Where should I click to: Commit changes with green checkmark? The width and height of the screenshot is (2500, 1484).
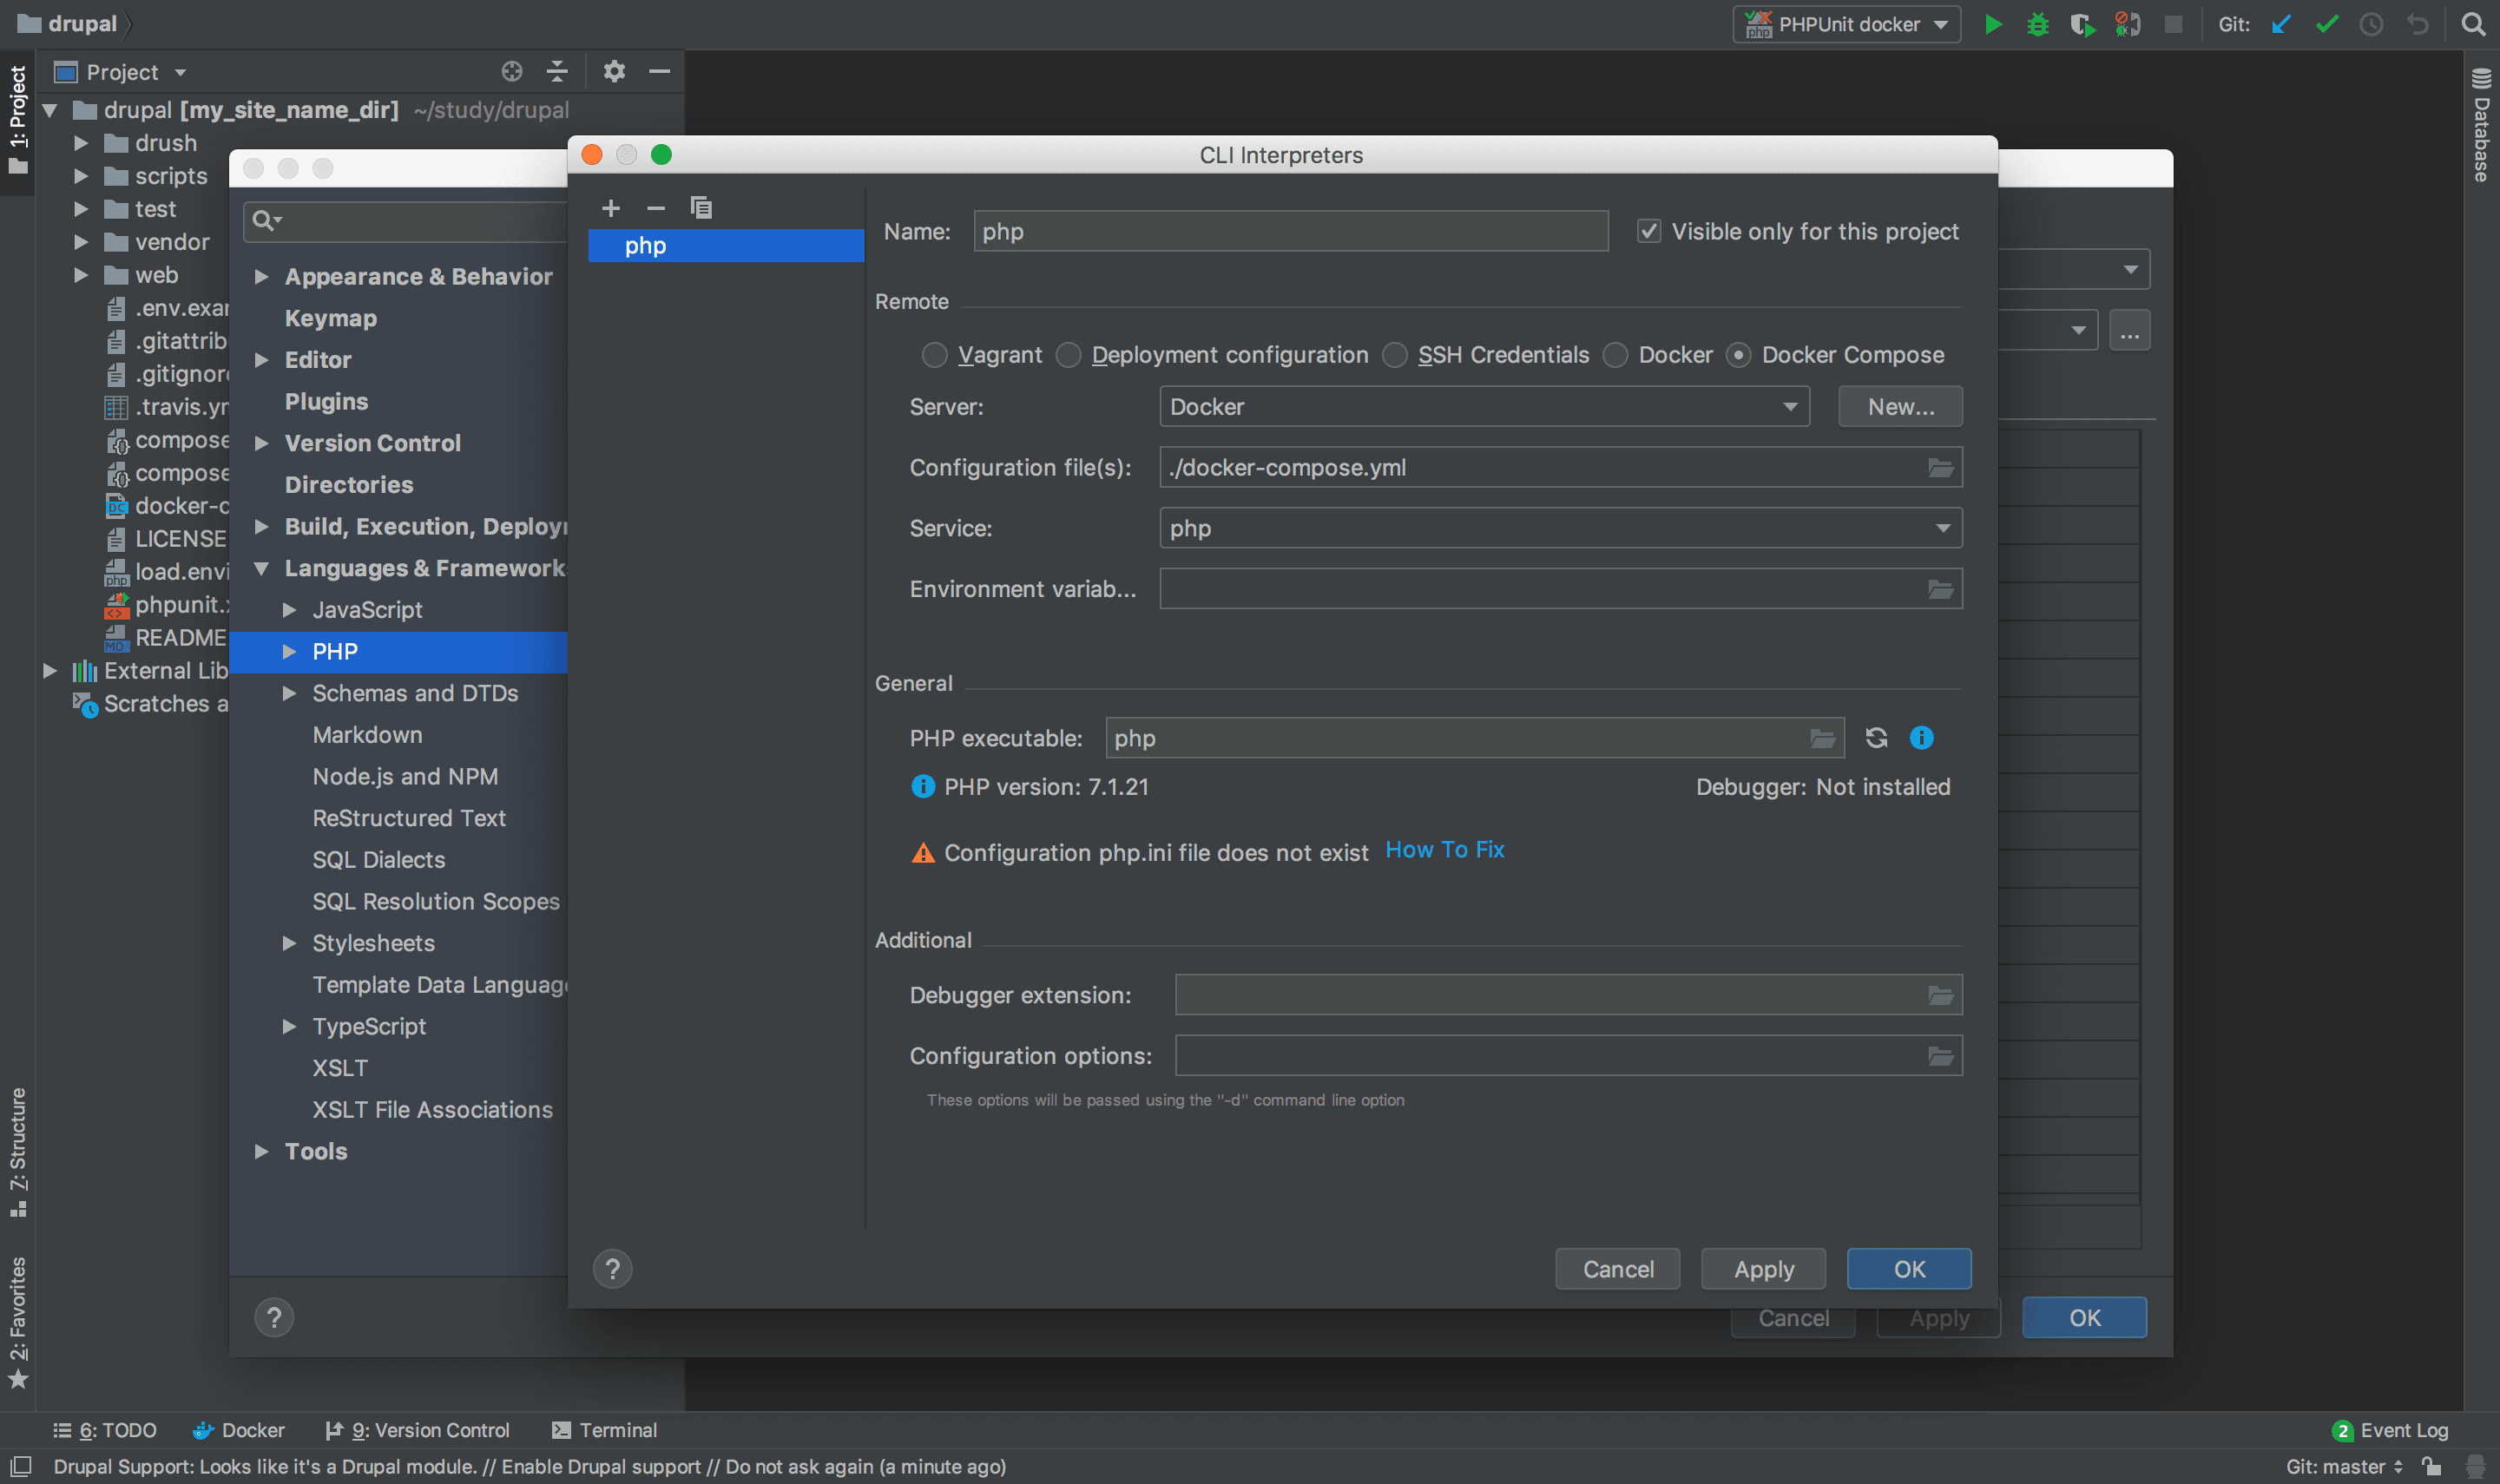pyautogui.click(x=2326, y=24)
